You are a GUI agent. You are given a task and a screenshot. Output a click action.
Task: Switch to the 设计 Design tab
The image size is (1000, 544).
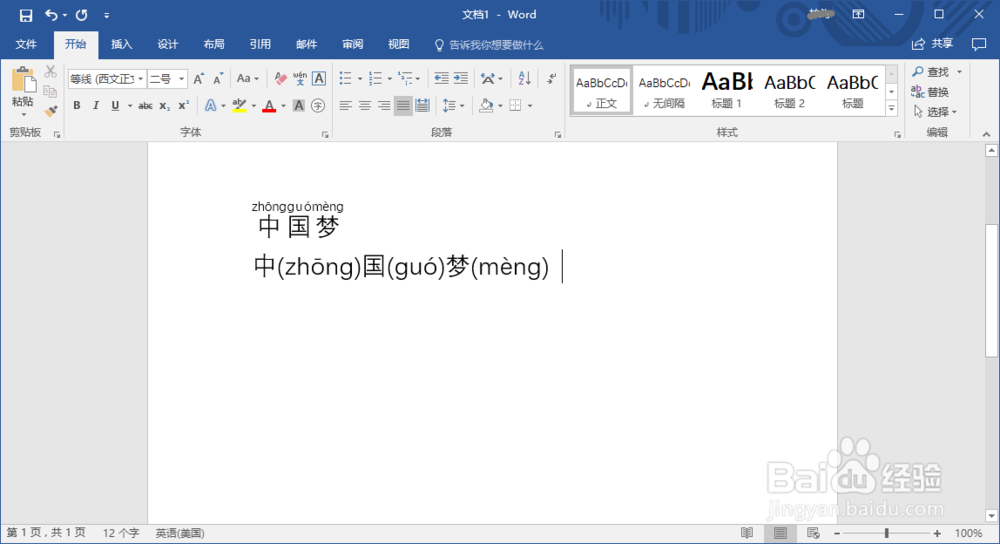point(168,44)
